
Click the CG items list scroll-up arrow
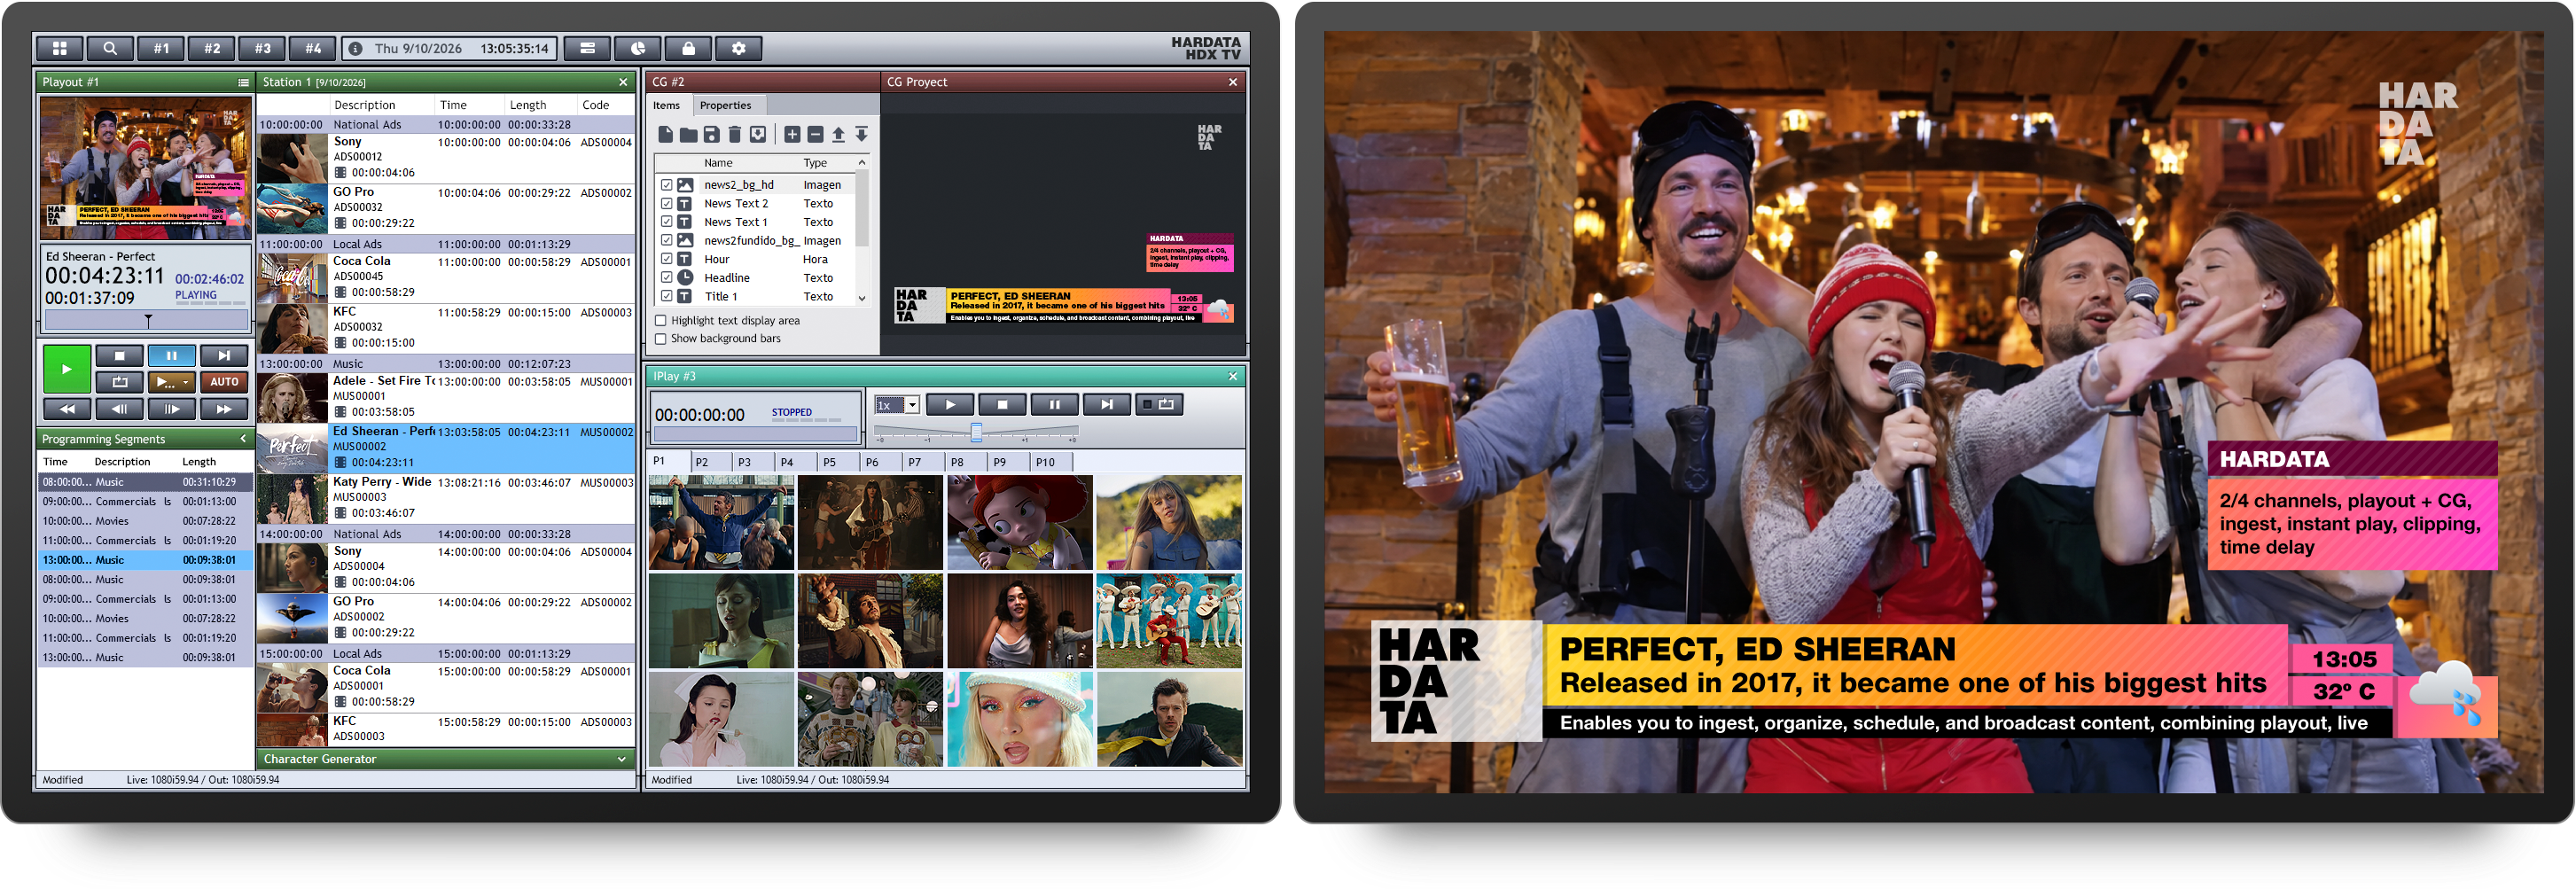(862, 162)
